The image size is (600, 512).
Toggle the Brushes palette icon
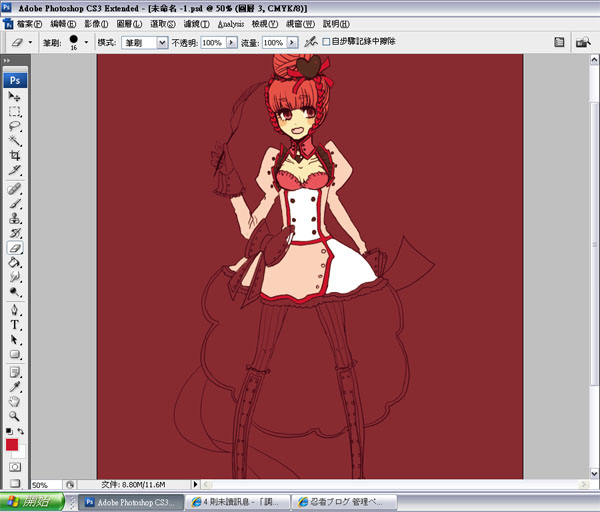tap(559, 42)
